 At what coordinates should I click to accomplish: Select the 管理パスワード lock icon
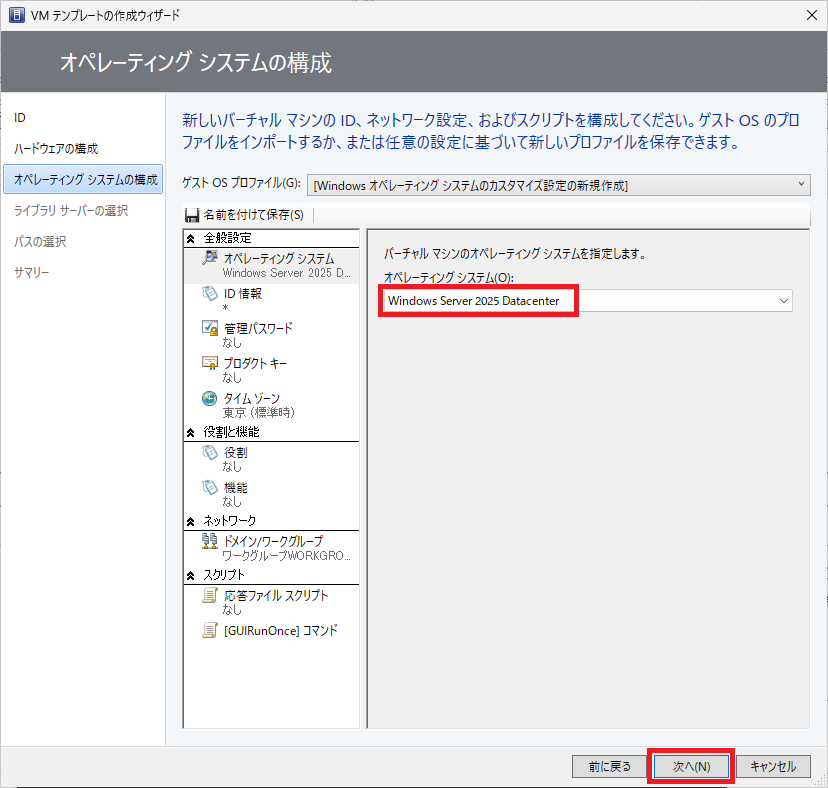[210, 328]
